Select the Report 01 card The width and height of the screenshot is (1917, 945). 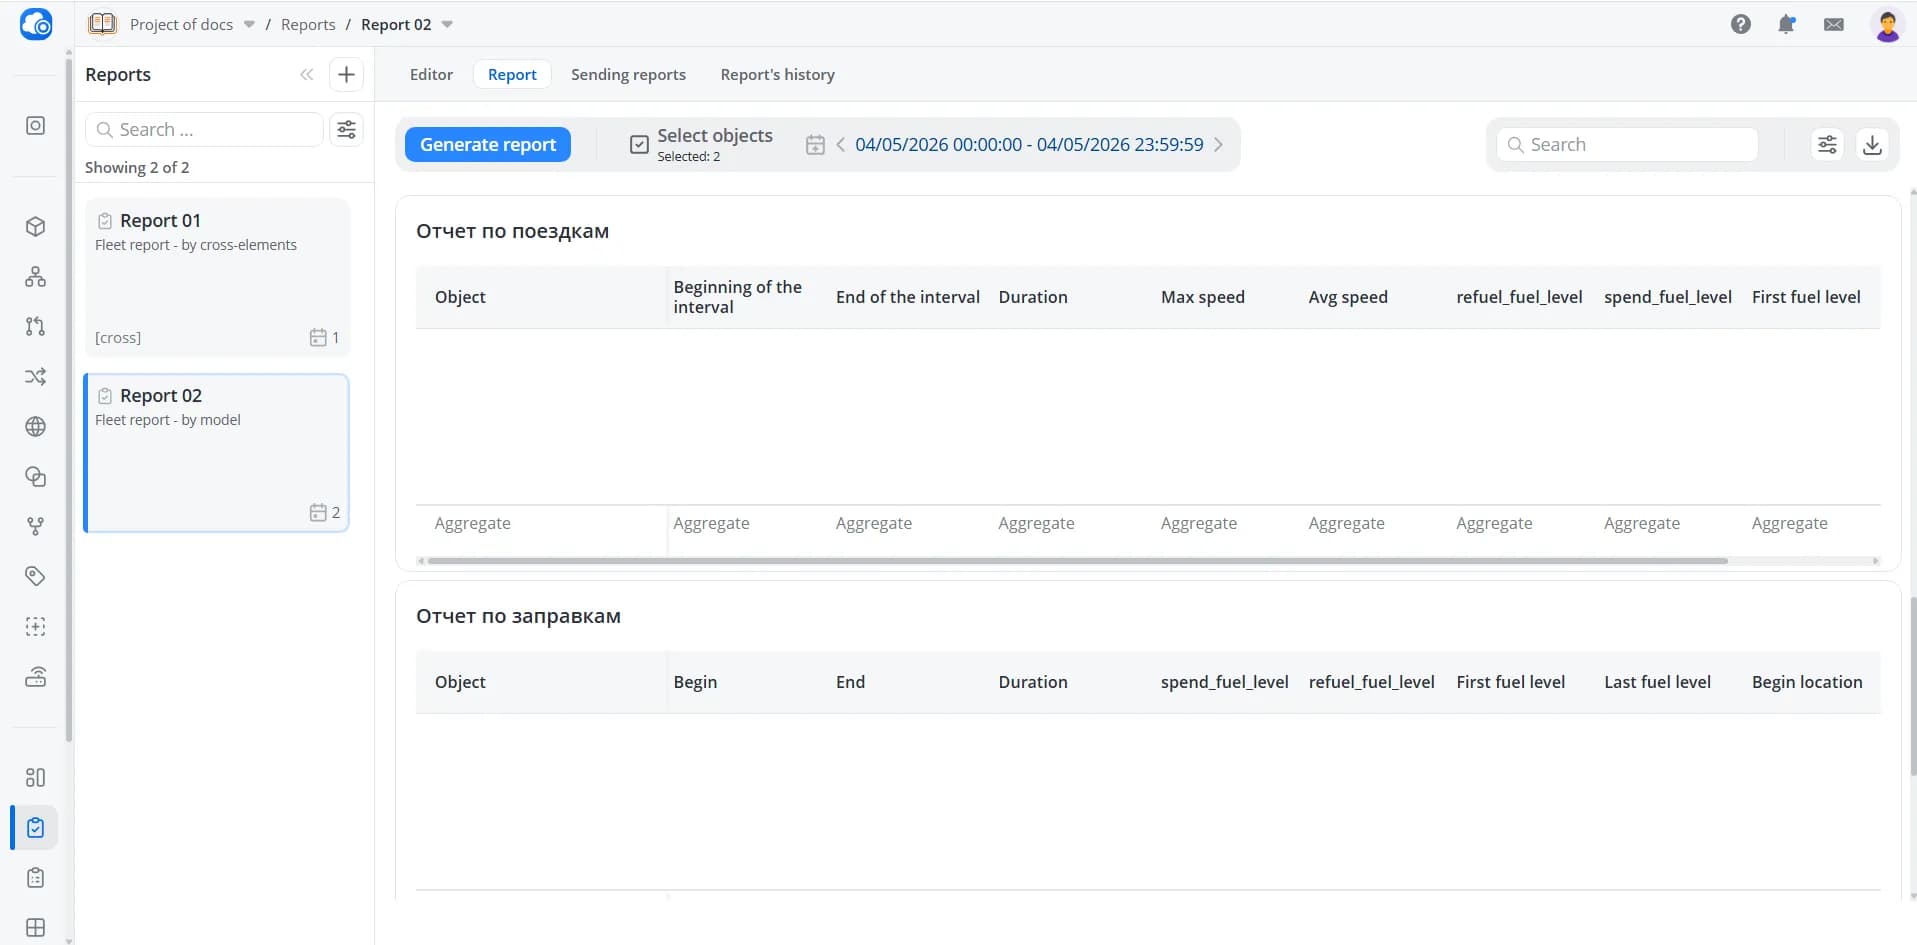(x=217, y=277)
